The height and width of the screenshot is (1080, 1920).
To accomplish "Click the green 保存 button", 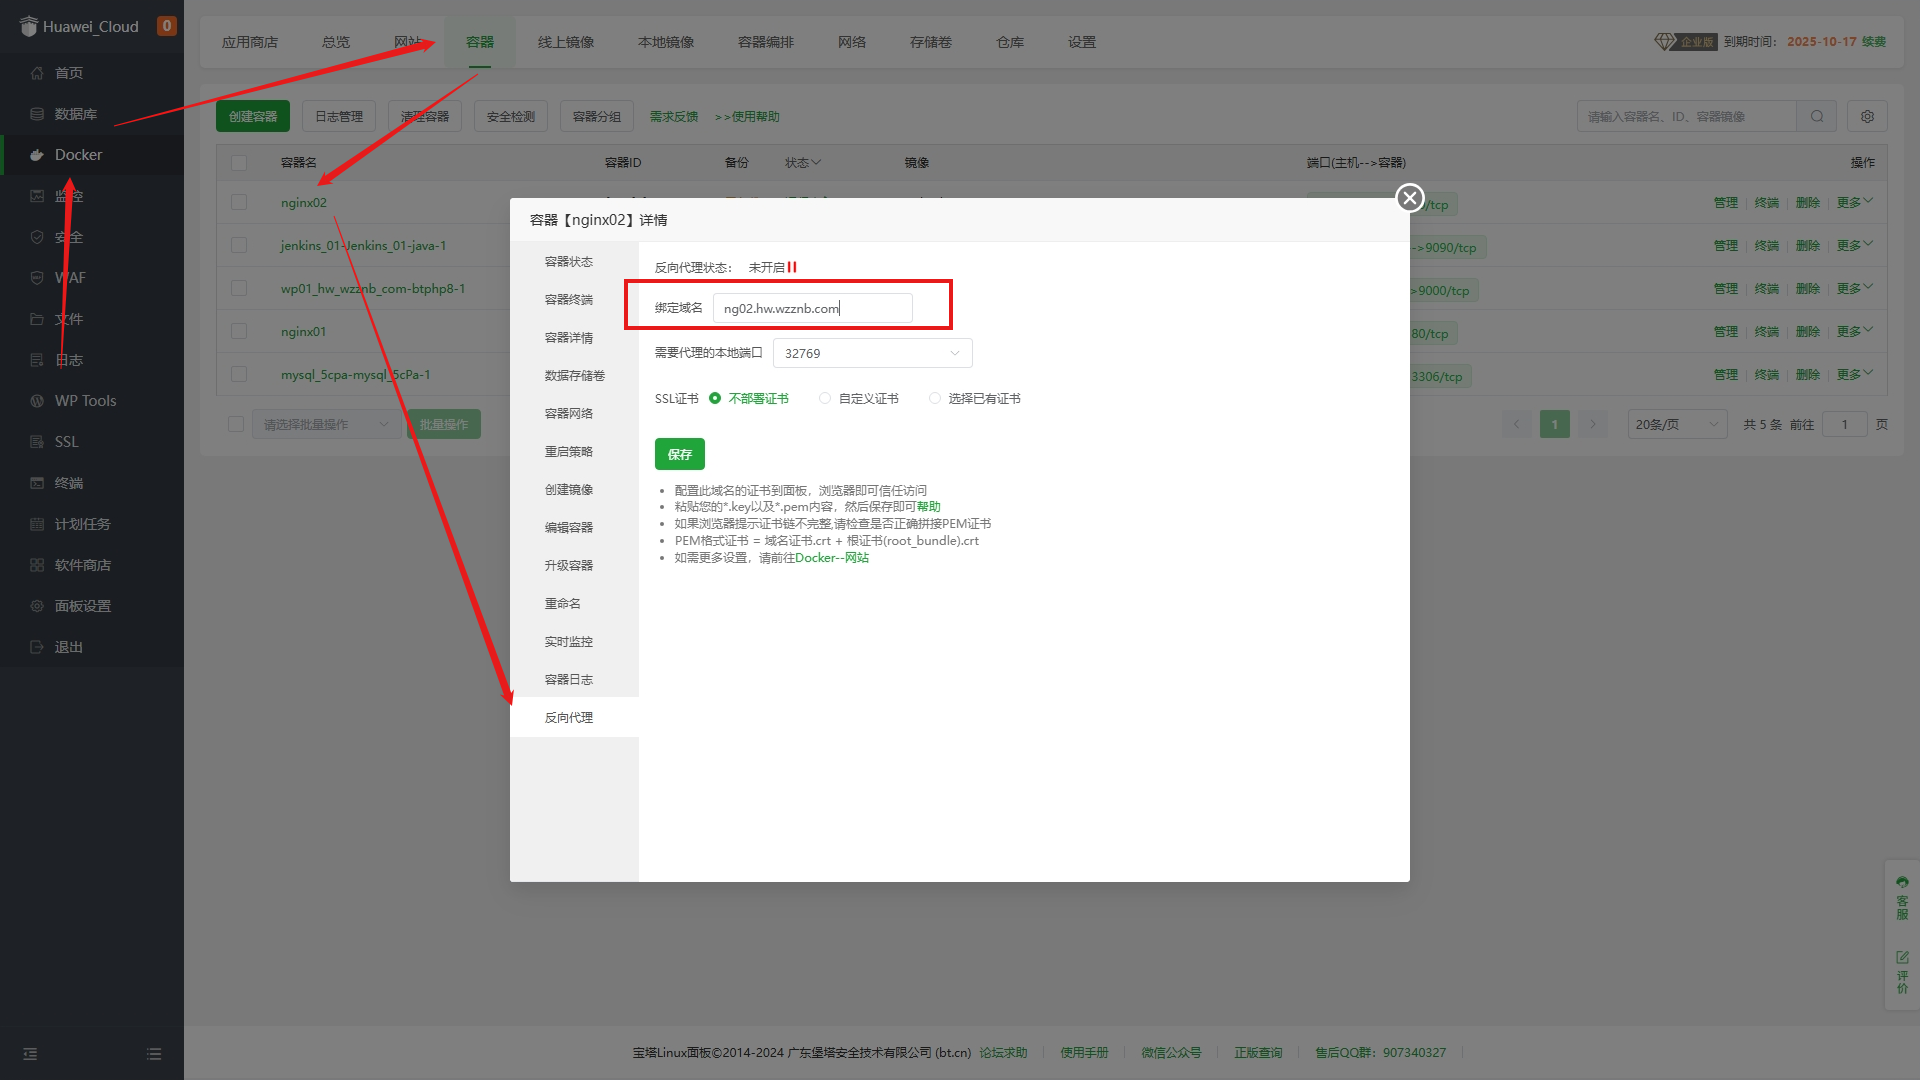I will [x=680, y=454].
